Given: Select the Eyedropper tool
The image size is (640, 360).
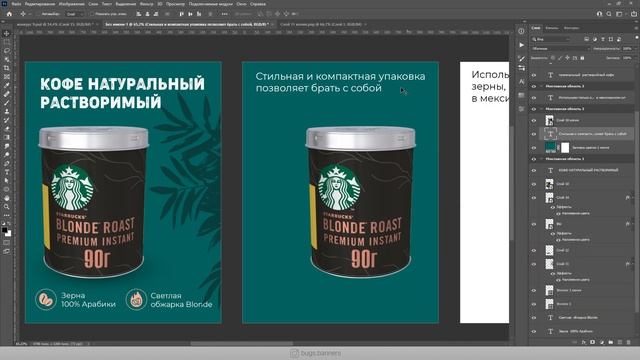Looking at the screenshot, I should coord(7,85).
